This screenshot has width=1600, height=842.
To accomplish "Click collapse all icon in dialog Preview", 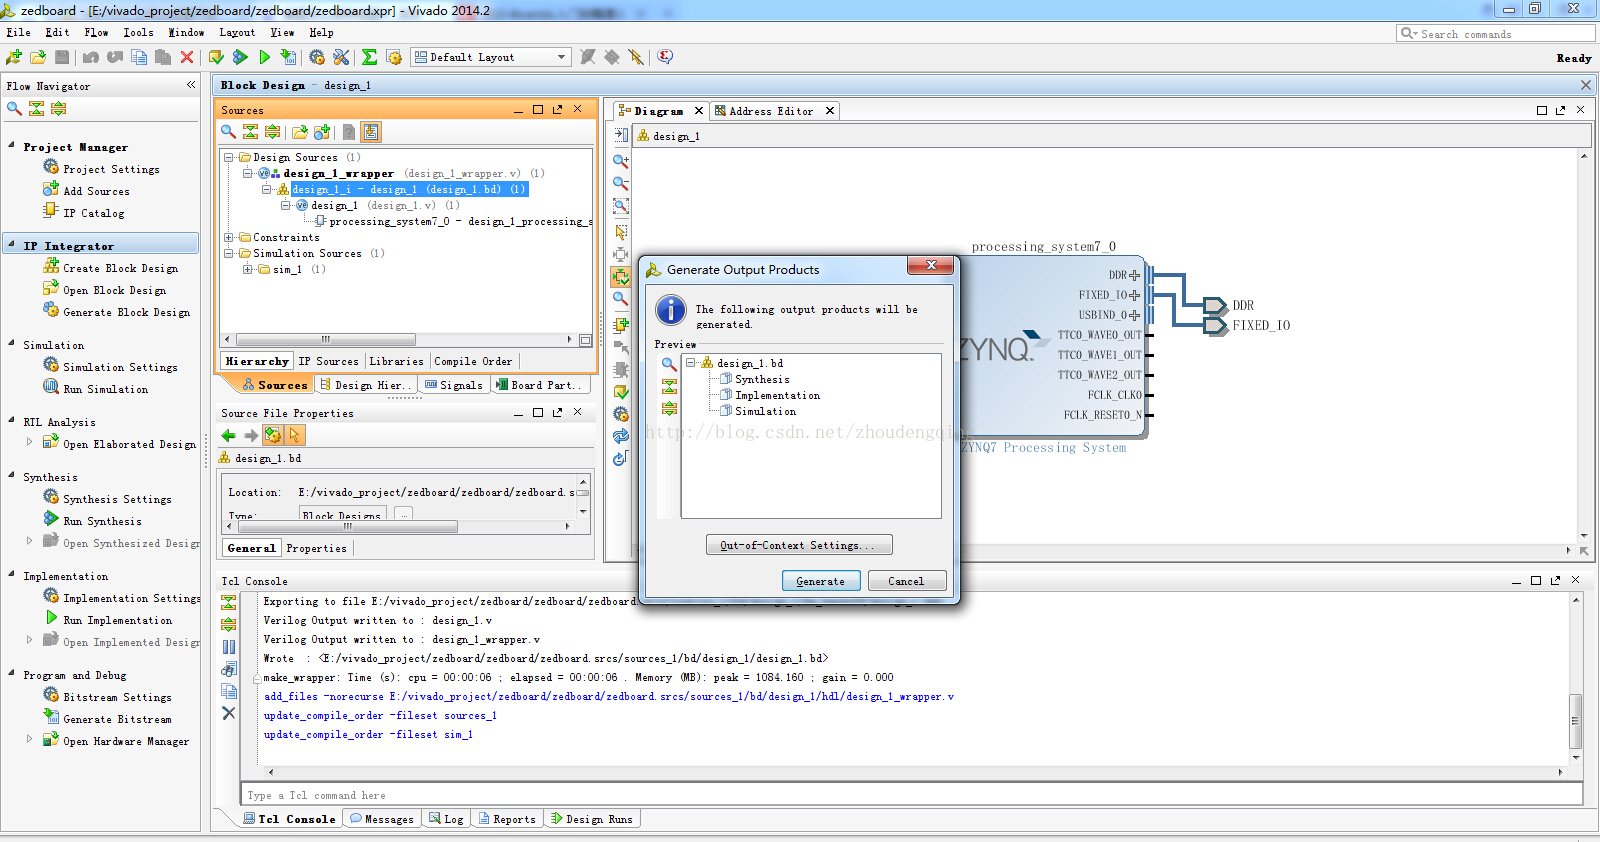I will (x=669, y=386).
